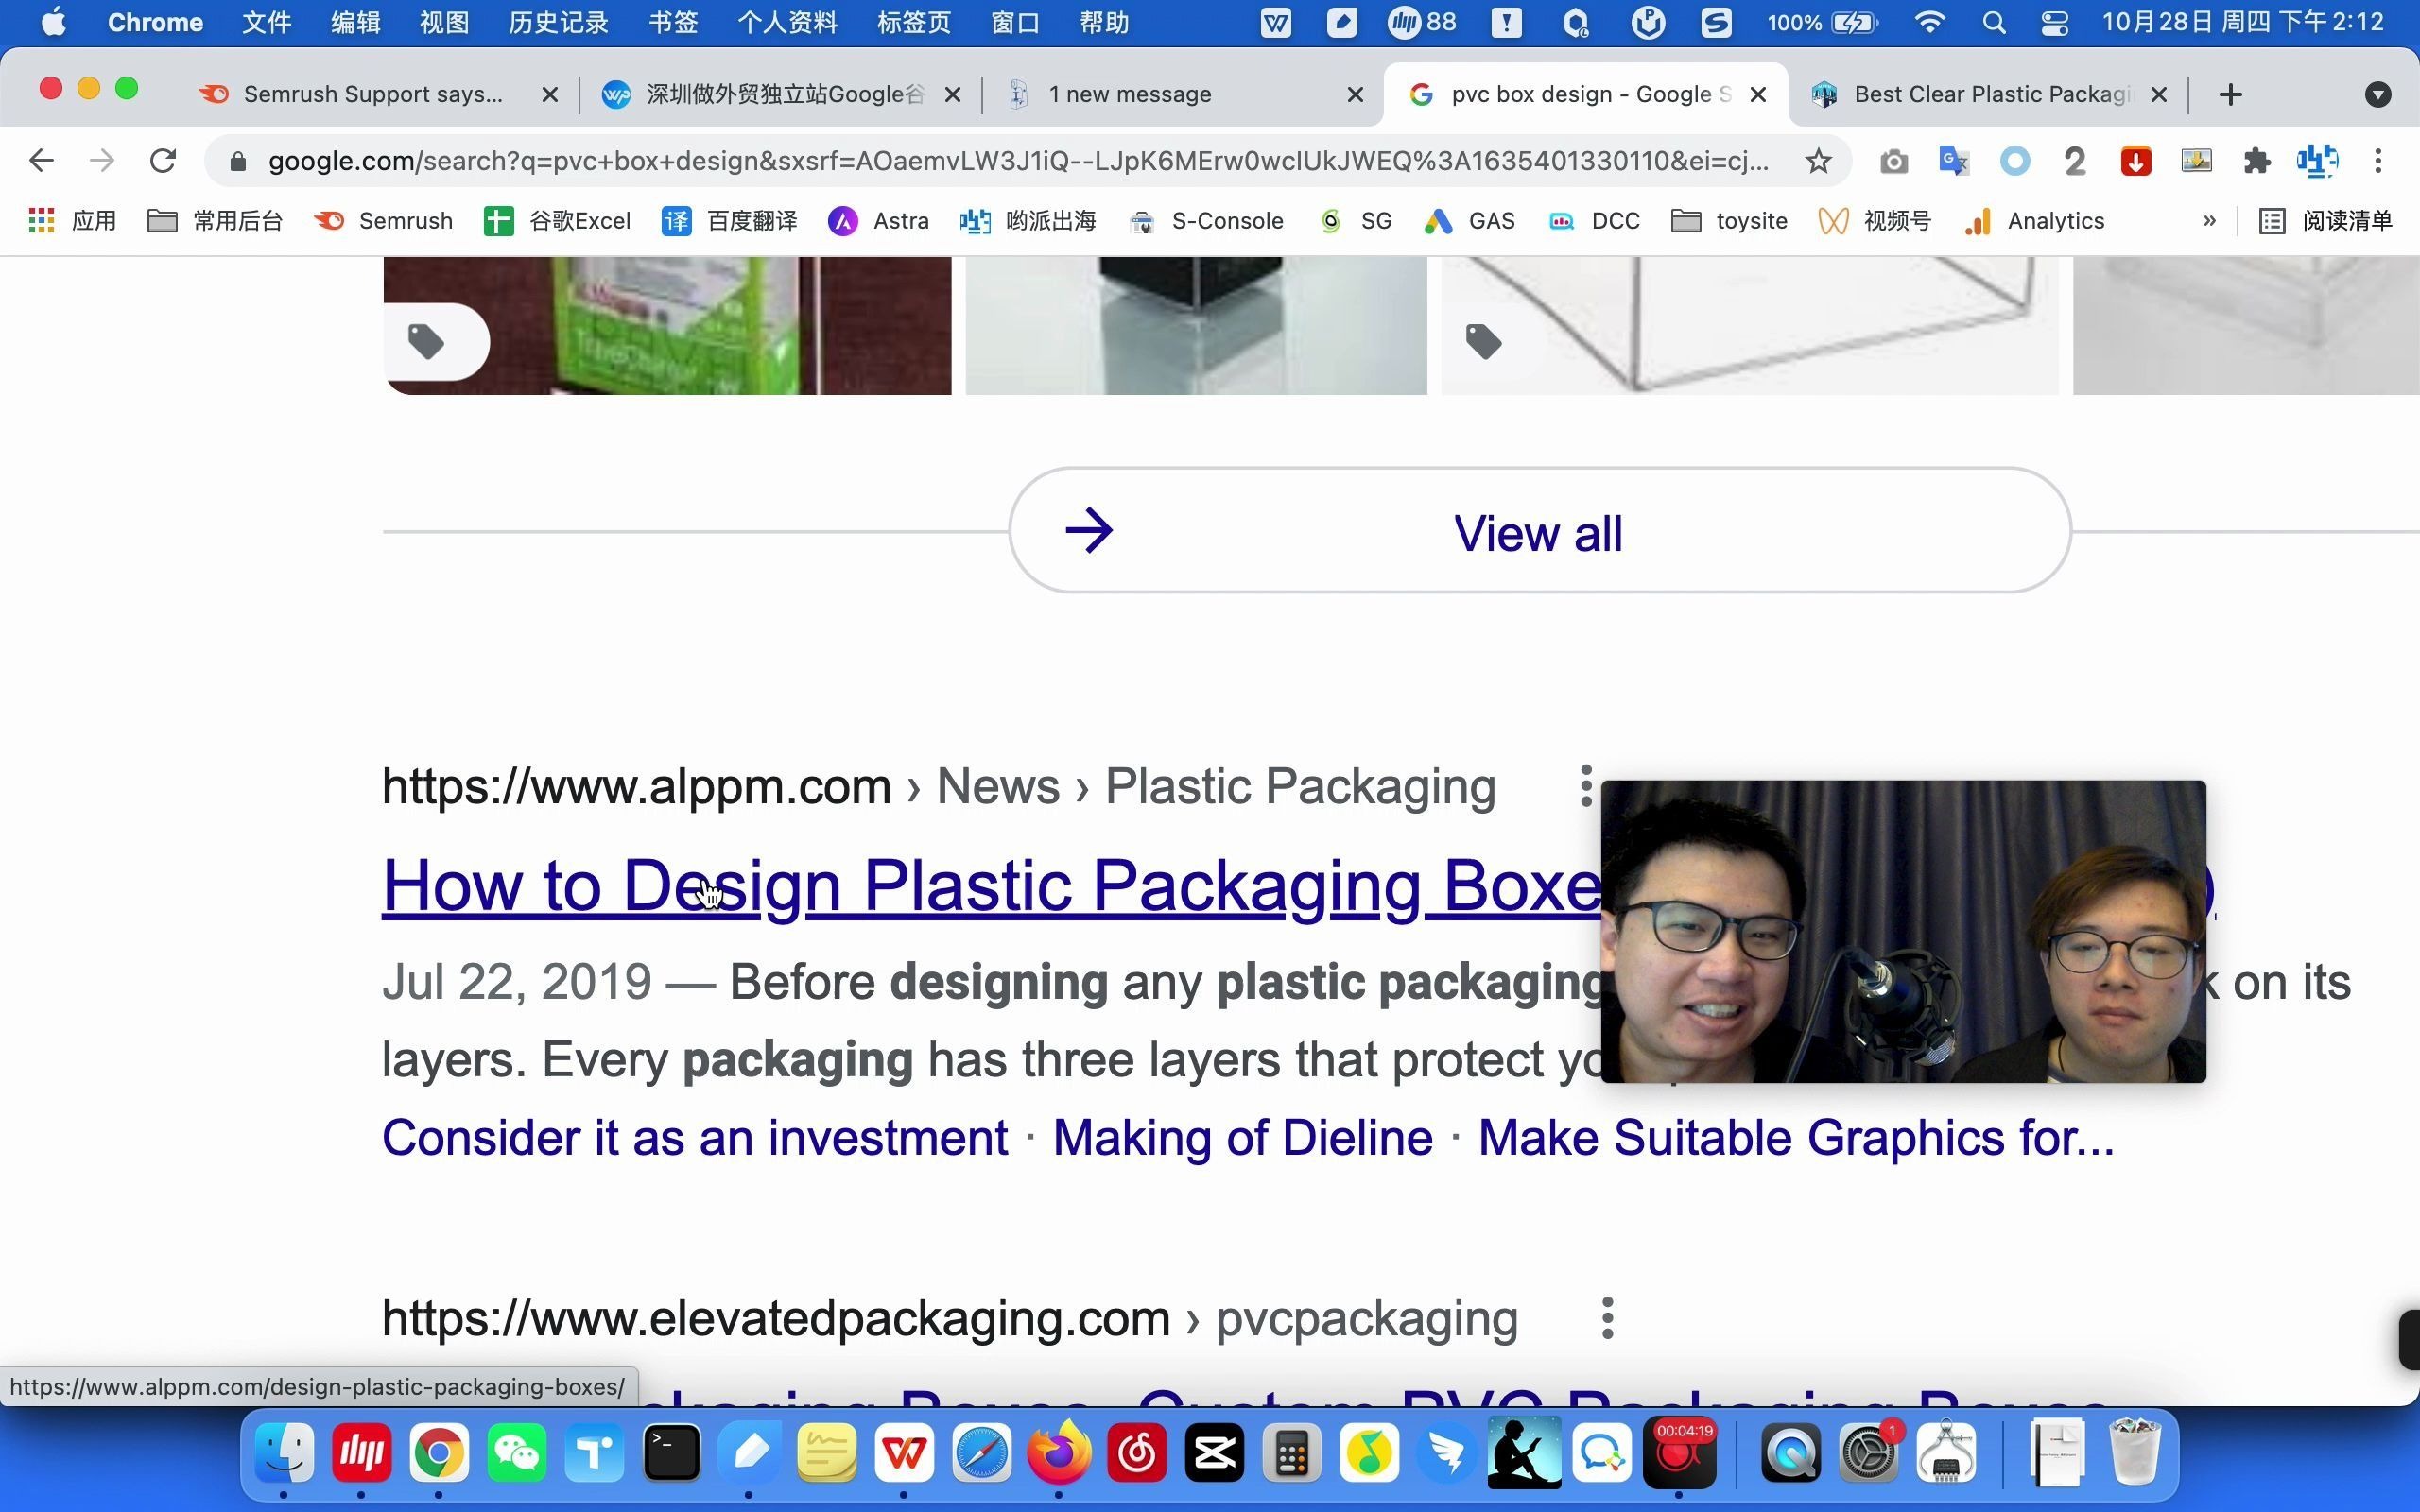Open options for the alppm.com result
Viewport: 2420px width, 1512px height.
(x=1585, y=786)
